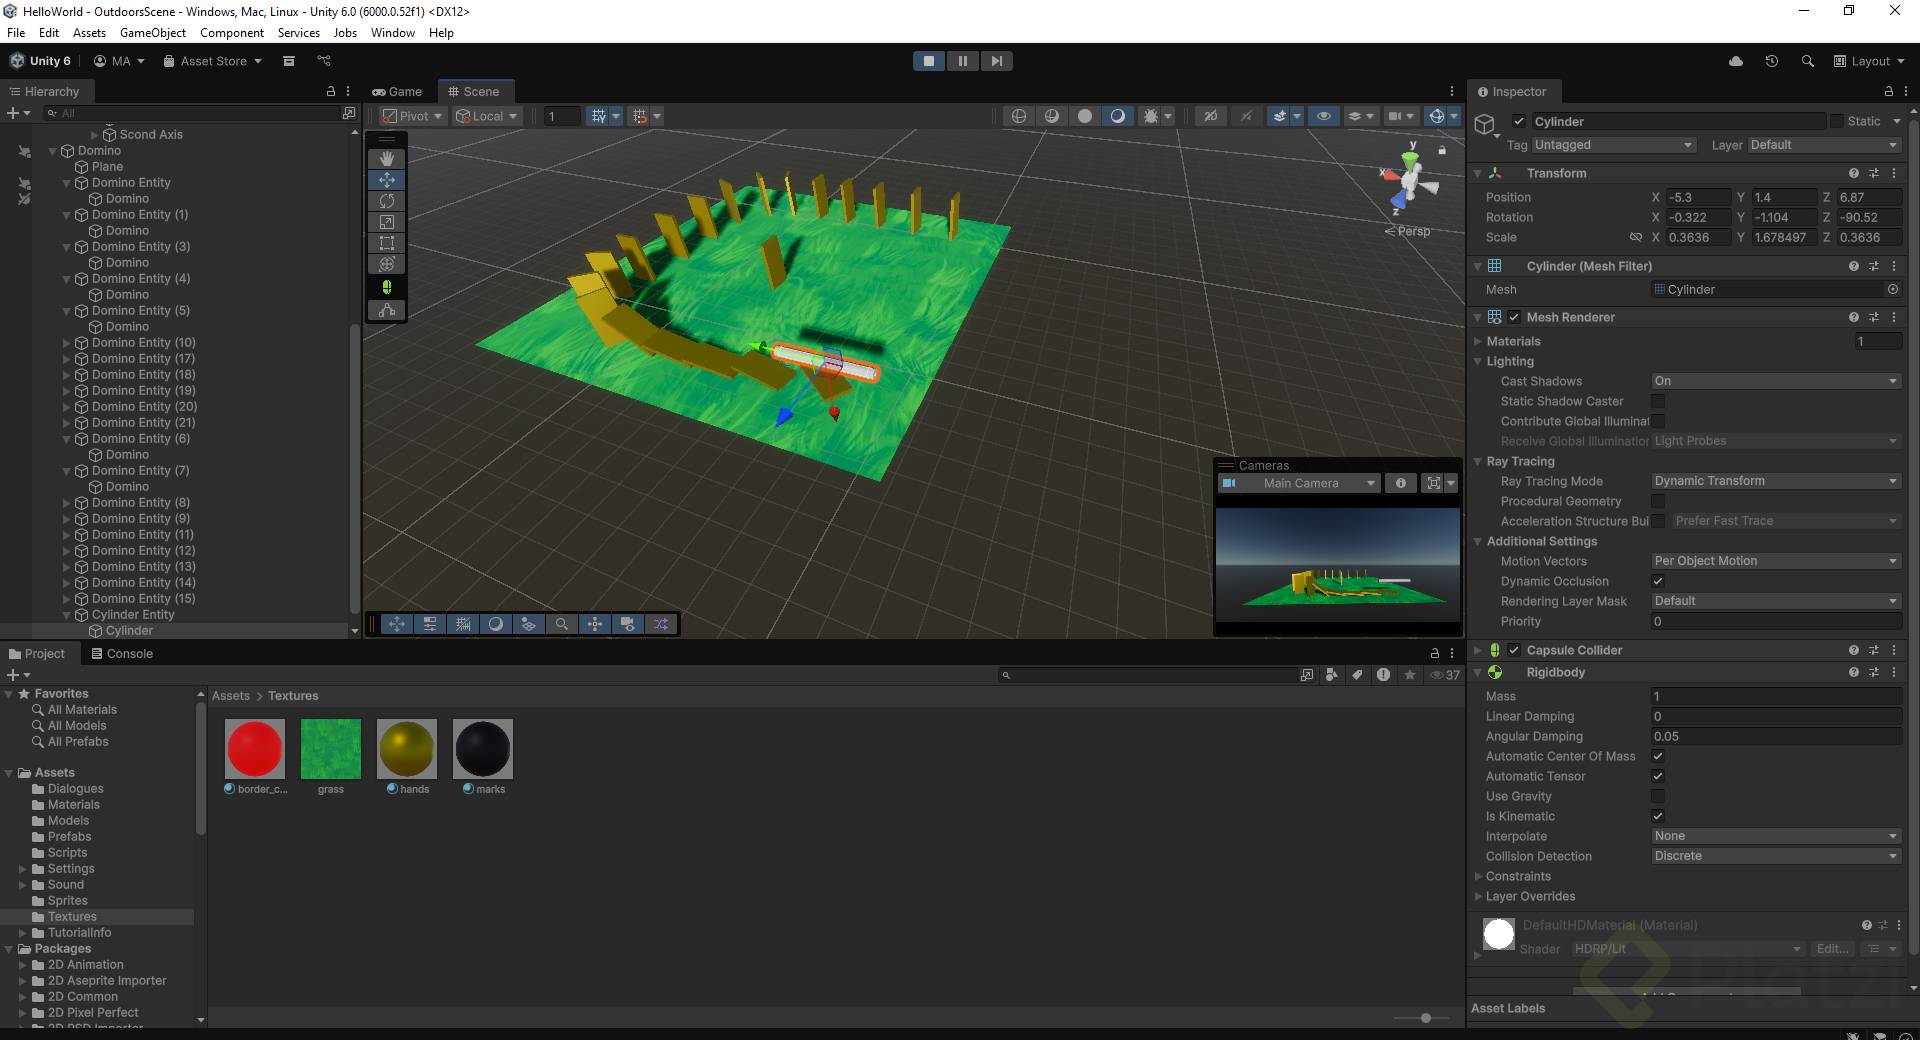Open the Asset Store button
The height and width of the screenshot is (1040, 1920).
point(213,61)
